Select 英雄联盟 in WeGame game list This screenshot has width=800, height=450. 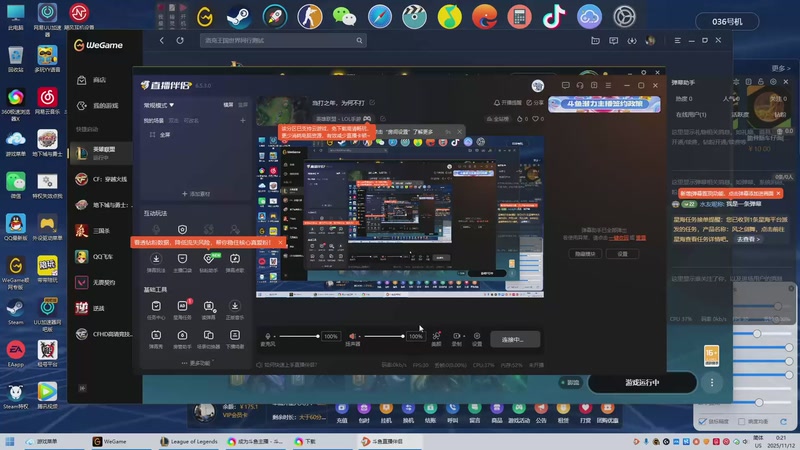pyautogui.click(x=101, y=153)
